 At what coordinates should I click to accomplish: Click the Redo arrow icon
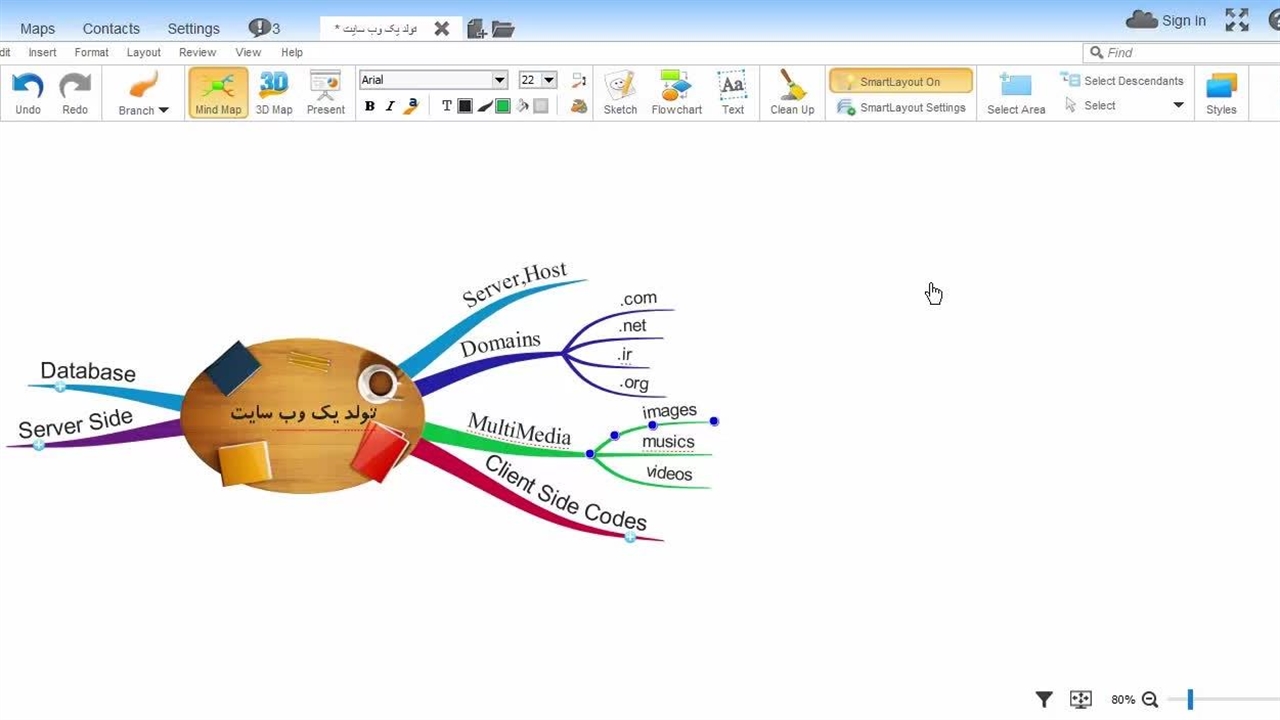point(75,86)
